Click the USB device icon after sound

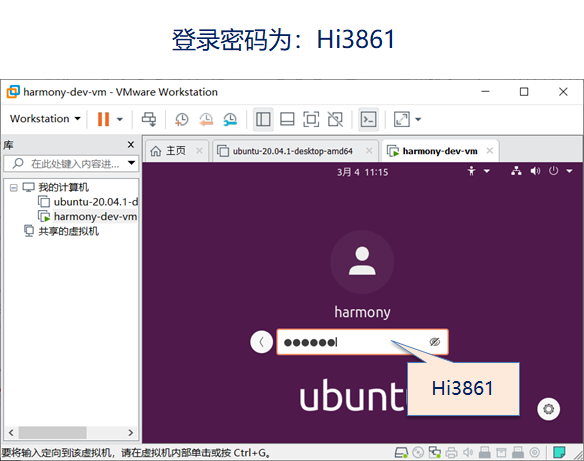(485, 452)
